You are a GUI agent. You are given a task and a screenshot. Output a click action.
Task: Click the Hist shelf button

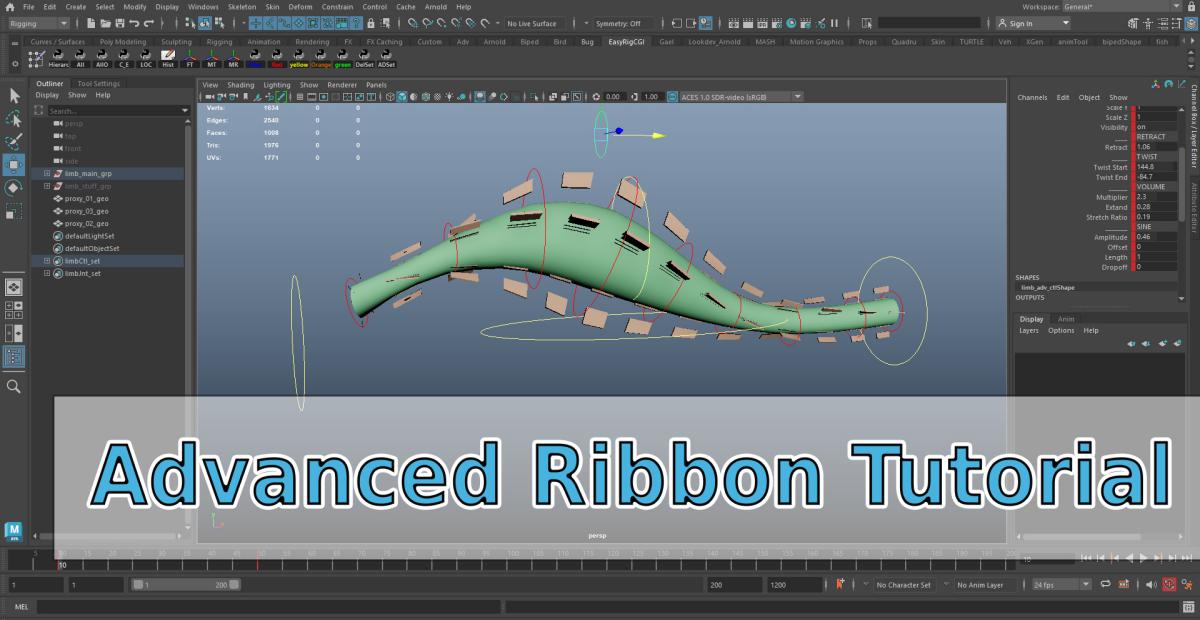pos(167,59)
